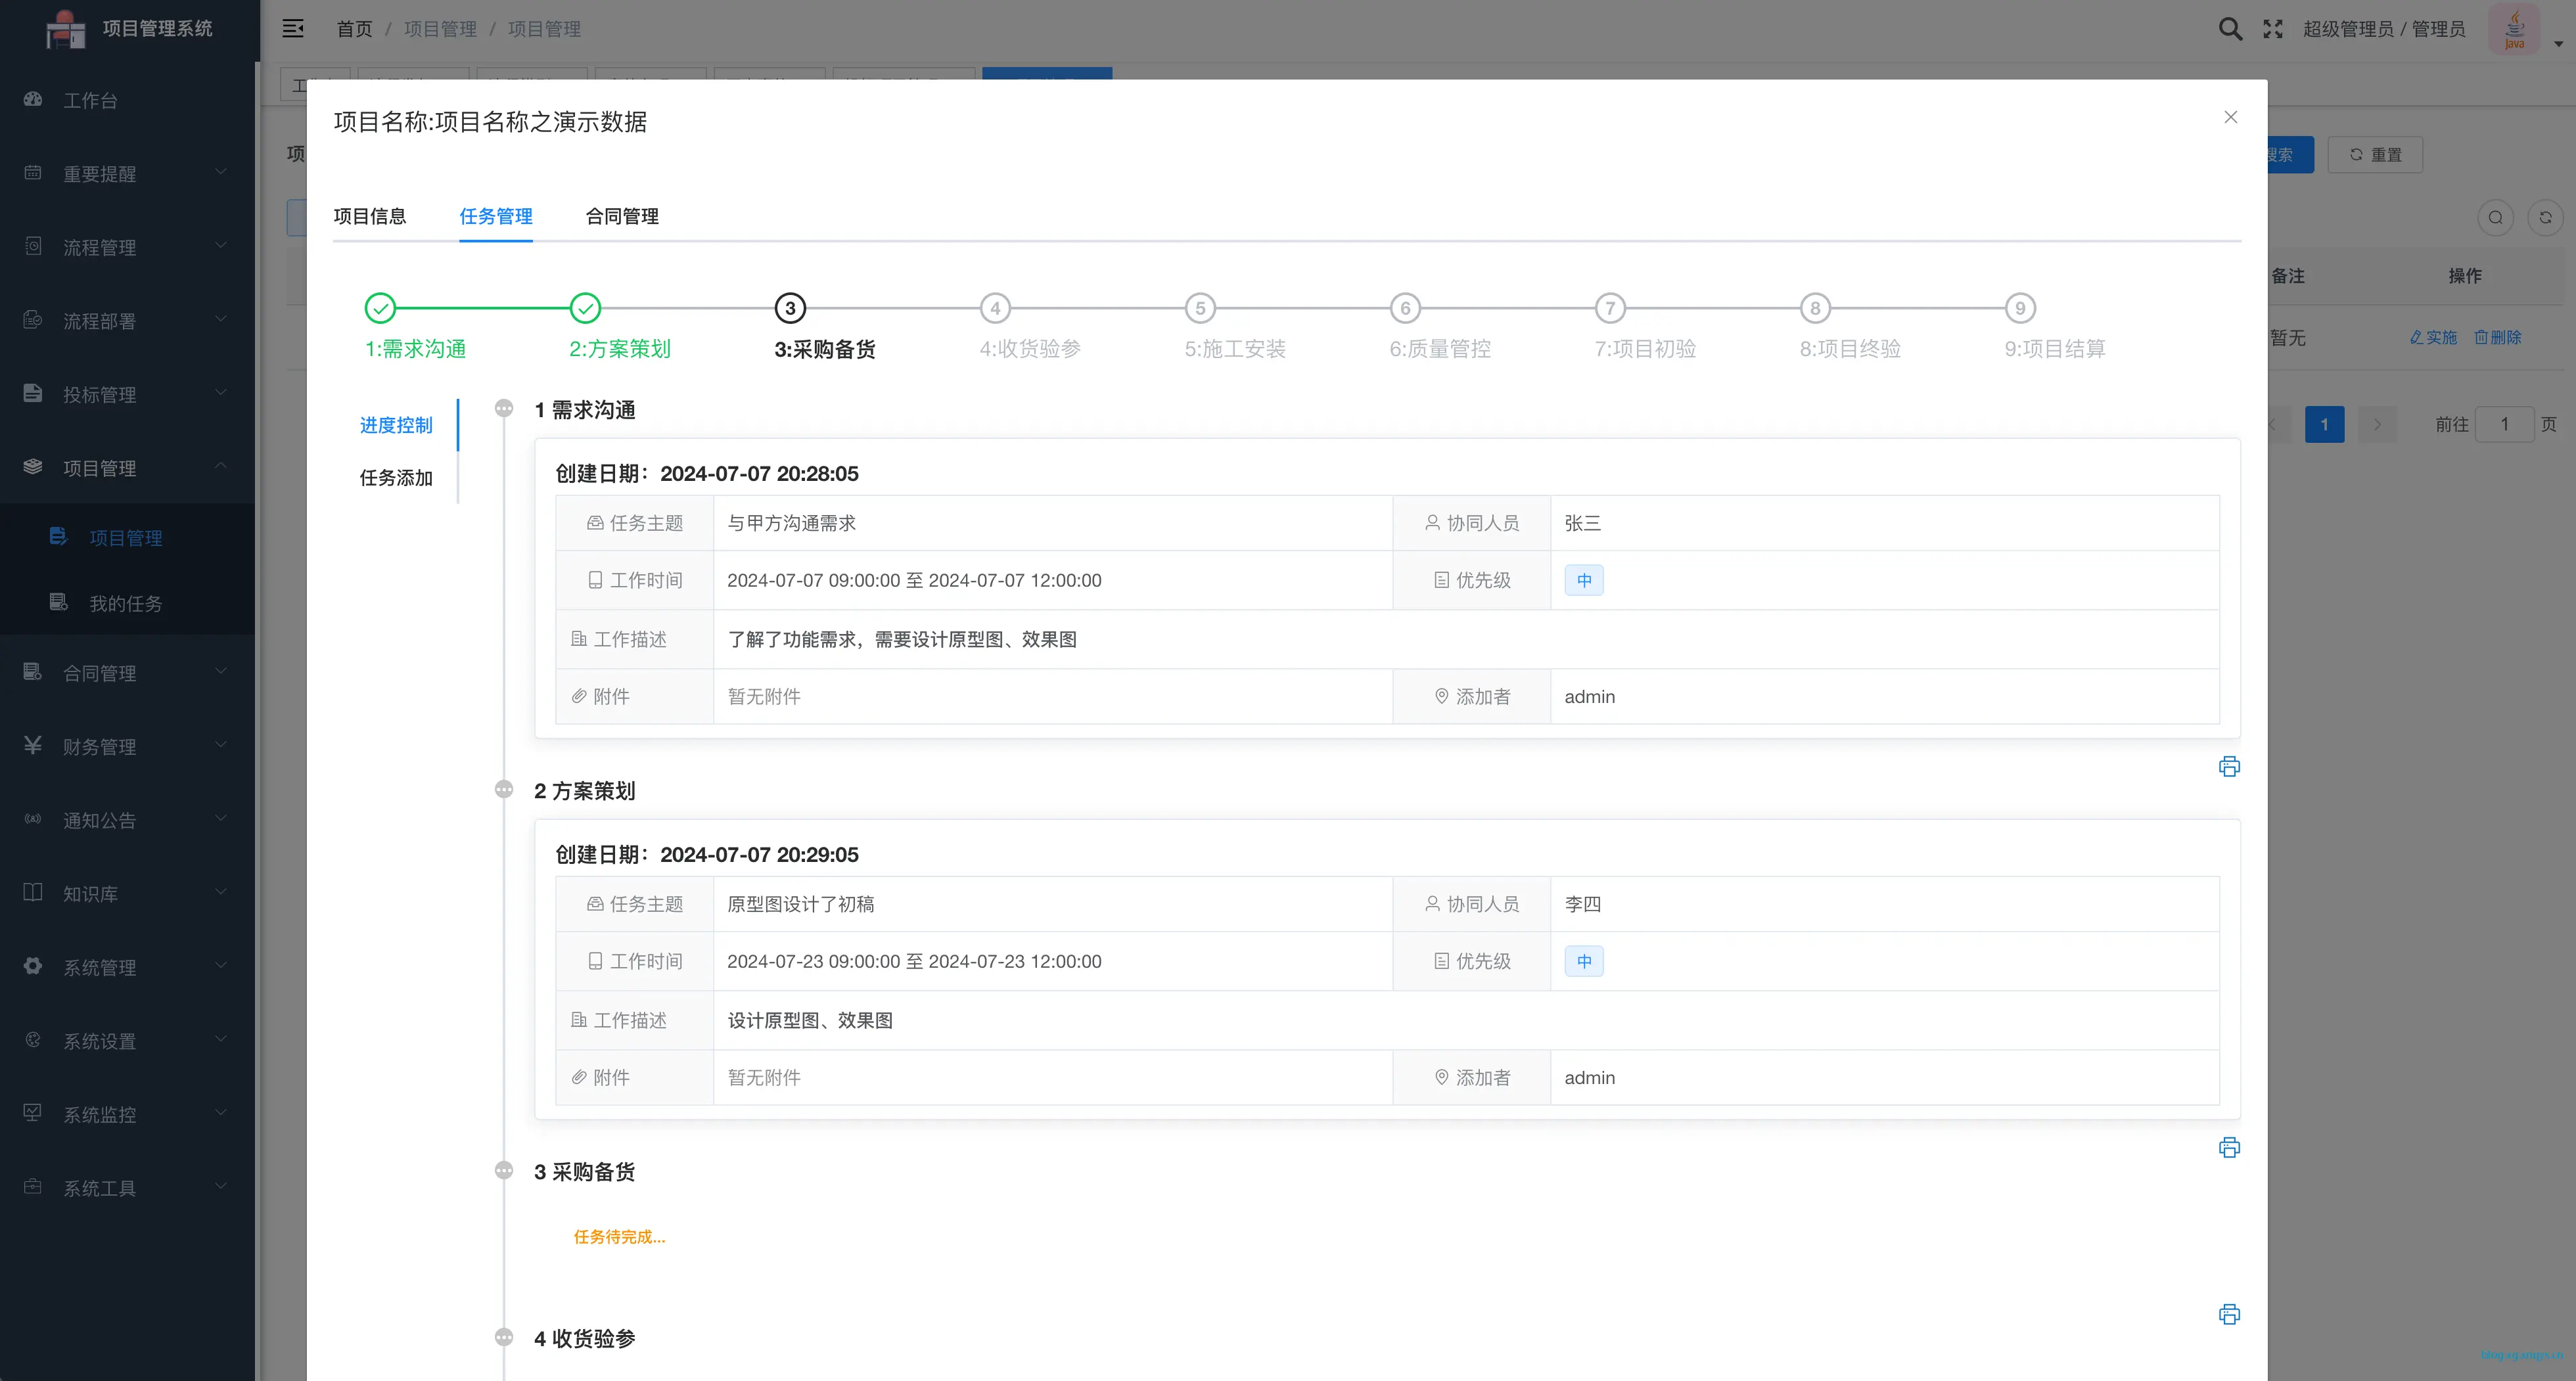The height and width of the screenshot is (1381, 2576).
Task: Select the 工作台 dashboard icon in sidebar
Action: [x=32, y=99]
